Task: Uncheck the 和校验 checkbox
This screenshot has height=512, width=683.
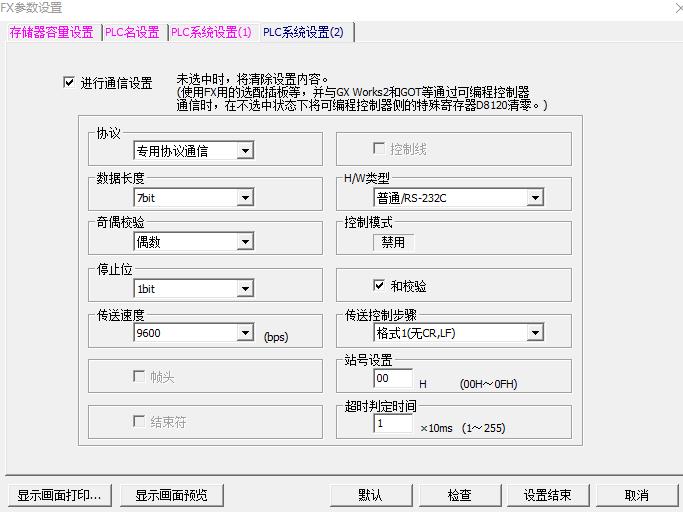Action: click(379, 286)
